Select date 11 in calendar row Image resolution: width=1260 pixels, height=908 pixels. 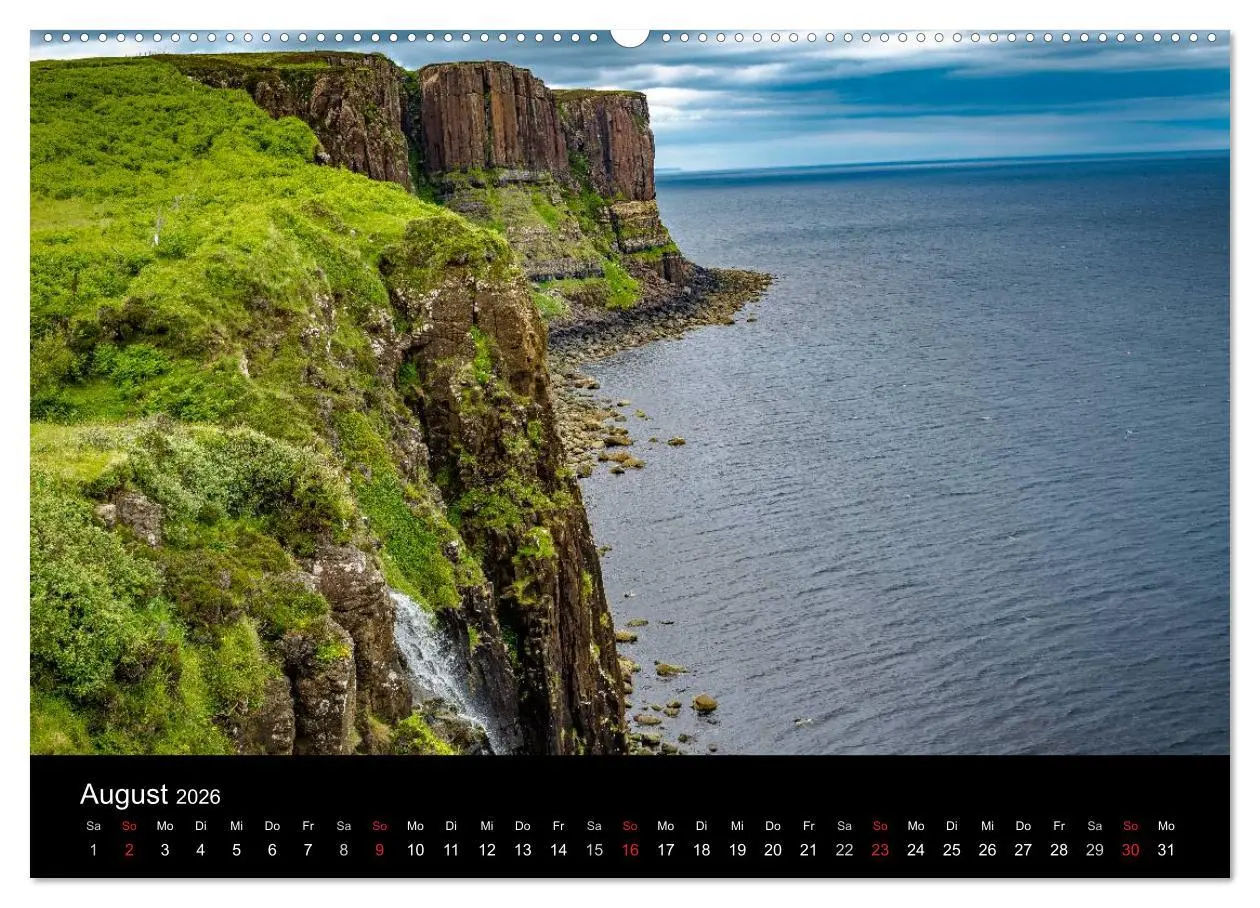451,850
